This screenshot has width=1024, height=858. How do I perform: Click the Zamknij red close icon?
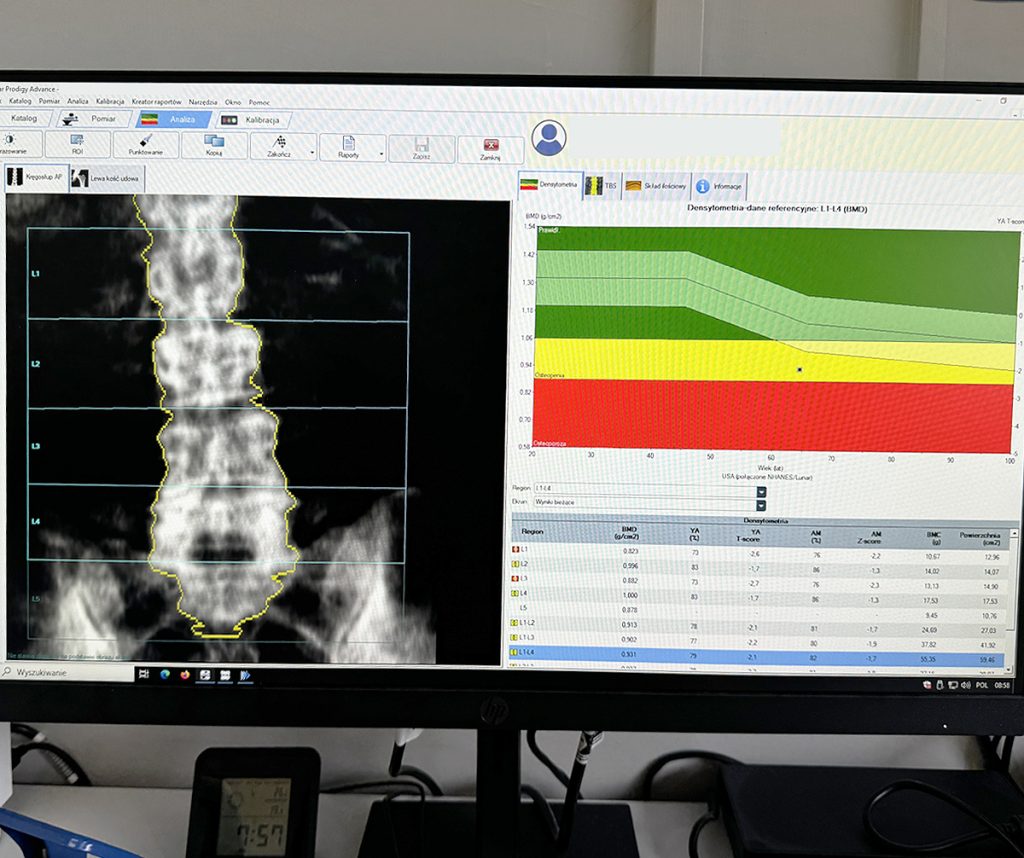point(490,145)
